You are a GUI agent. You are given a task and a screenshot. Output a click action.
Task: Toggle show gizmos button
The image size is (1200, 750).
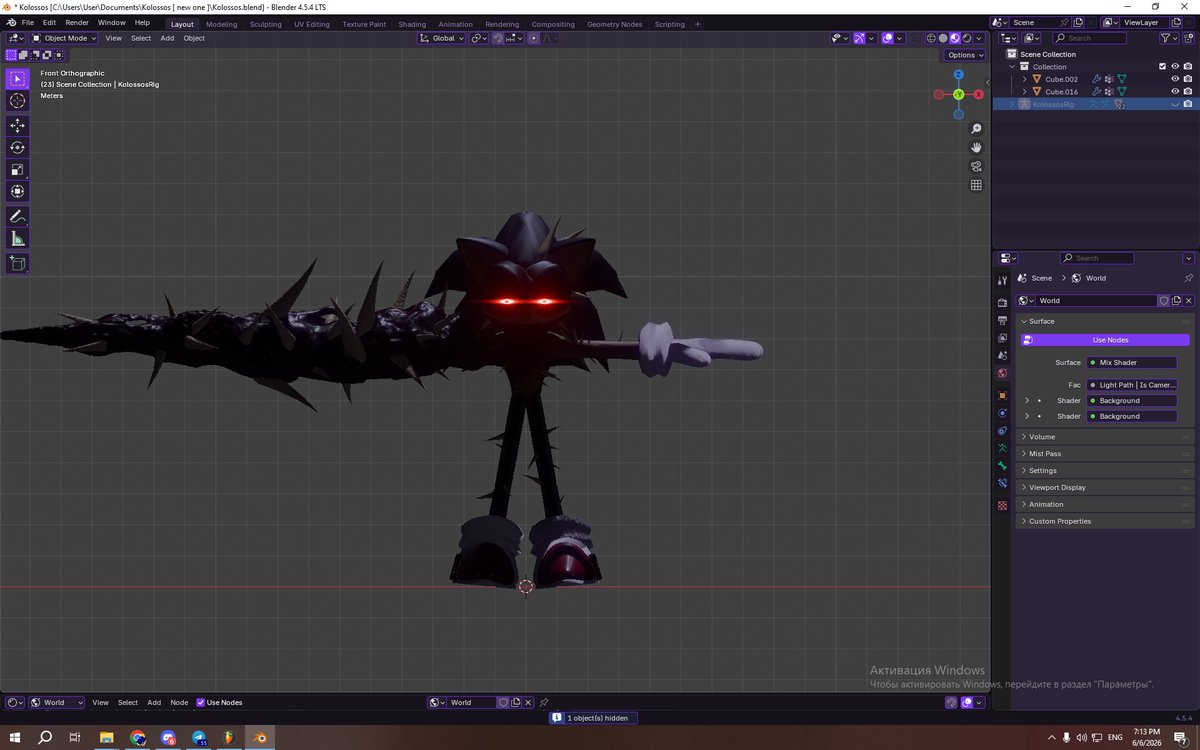859,38
